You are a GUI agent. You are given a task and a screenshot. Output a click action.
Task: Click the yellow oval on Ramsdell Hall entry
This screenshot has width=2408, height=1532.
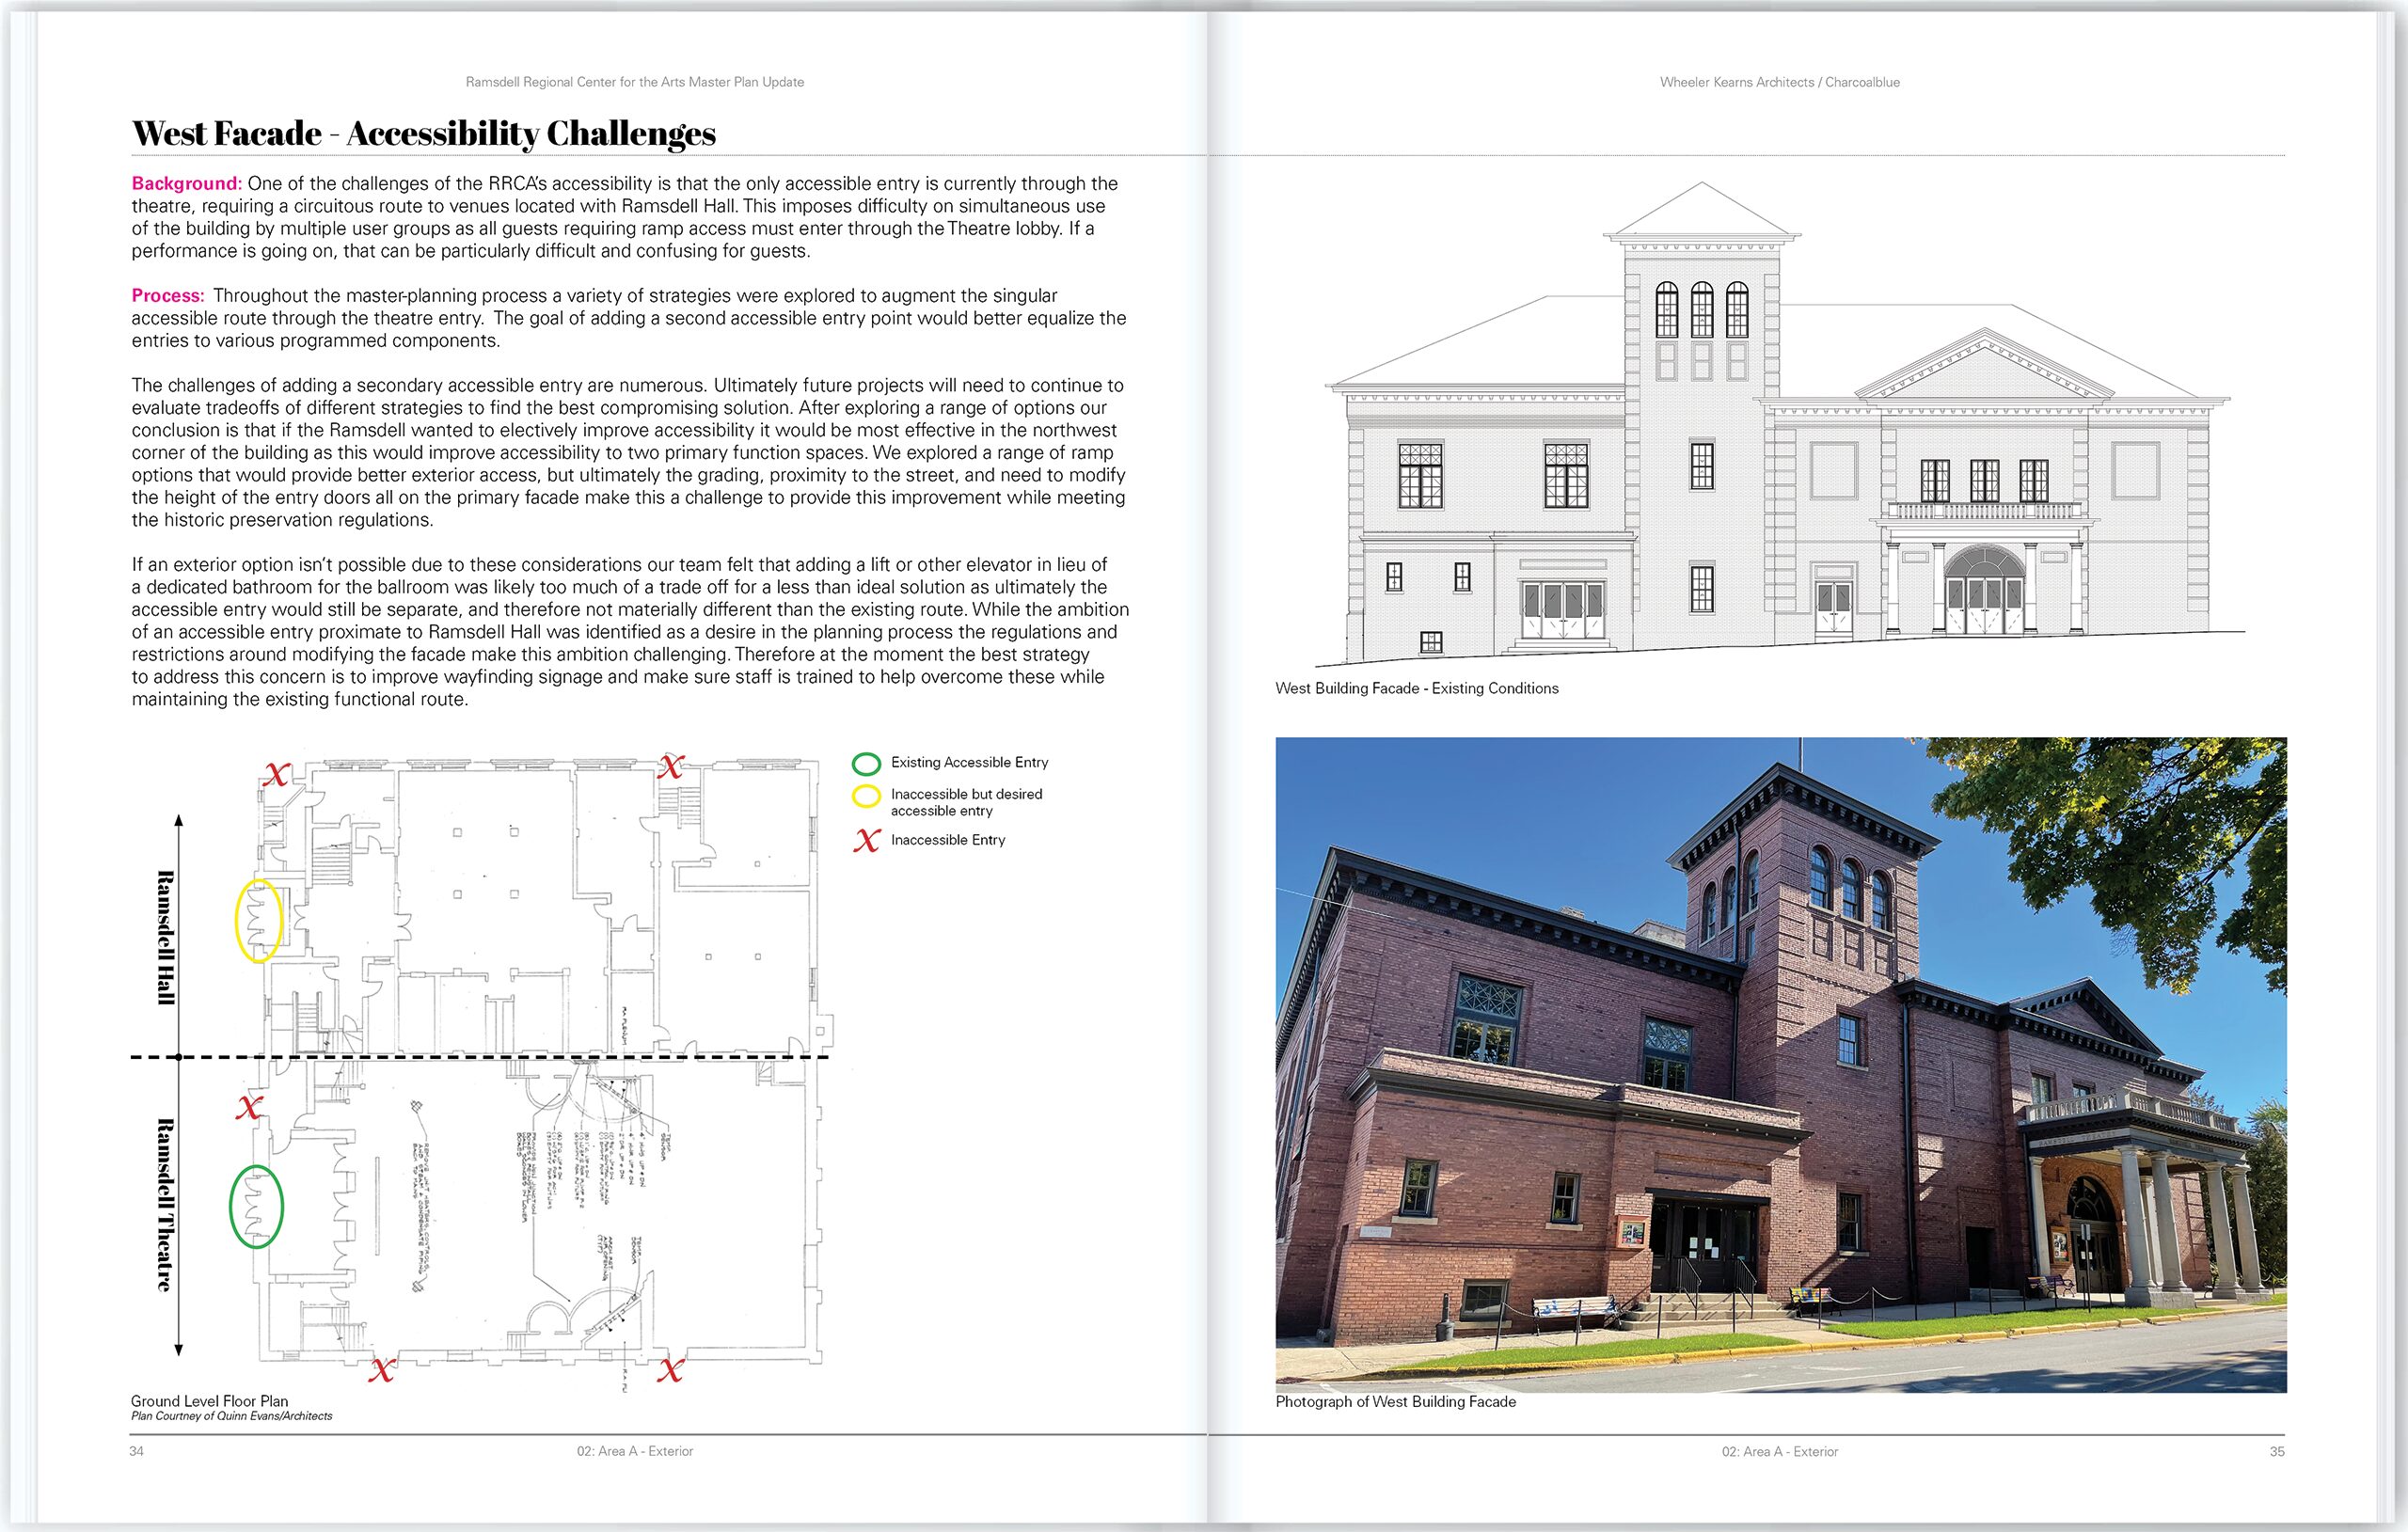[x=258, y=921]
